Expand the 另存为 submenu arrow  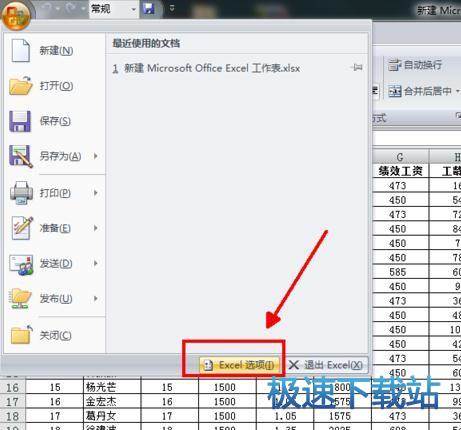[96, 156]
